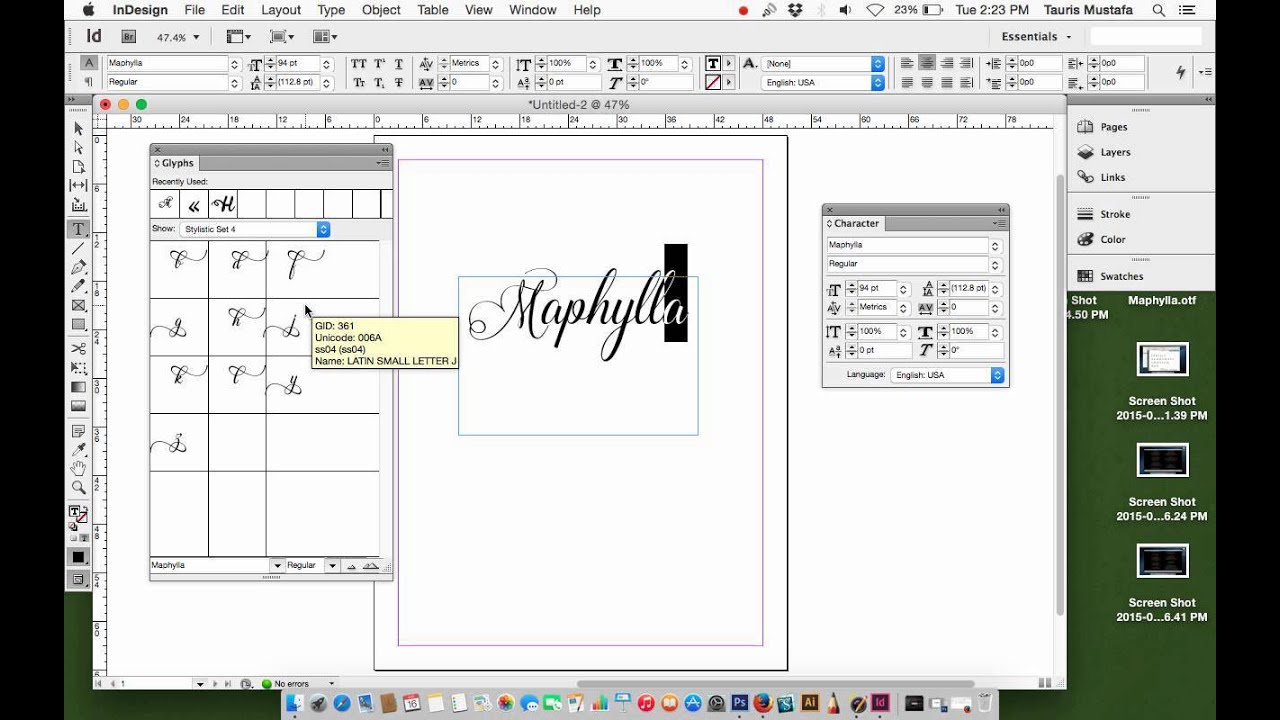Open View Options dropdown in application bar

click(x=238, y=37)
